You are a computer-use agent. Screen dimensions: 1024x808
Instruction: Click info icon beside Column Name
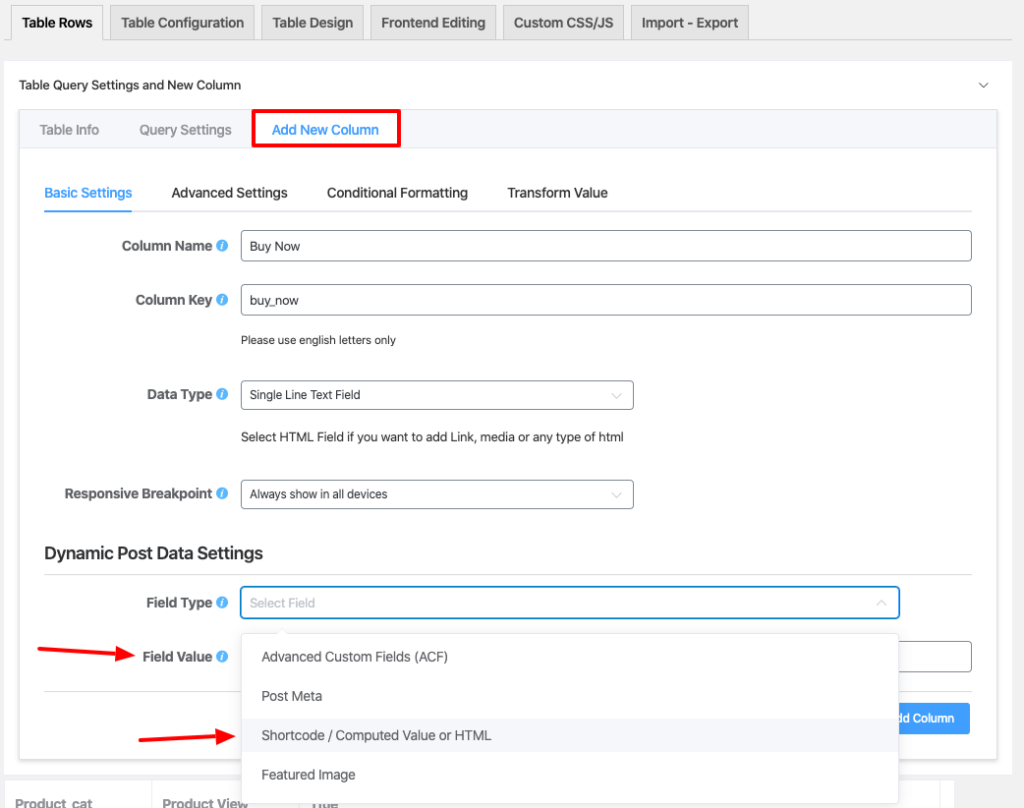coord(222,246)
